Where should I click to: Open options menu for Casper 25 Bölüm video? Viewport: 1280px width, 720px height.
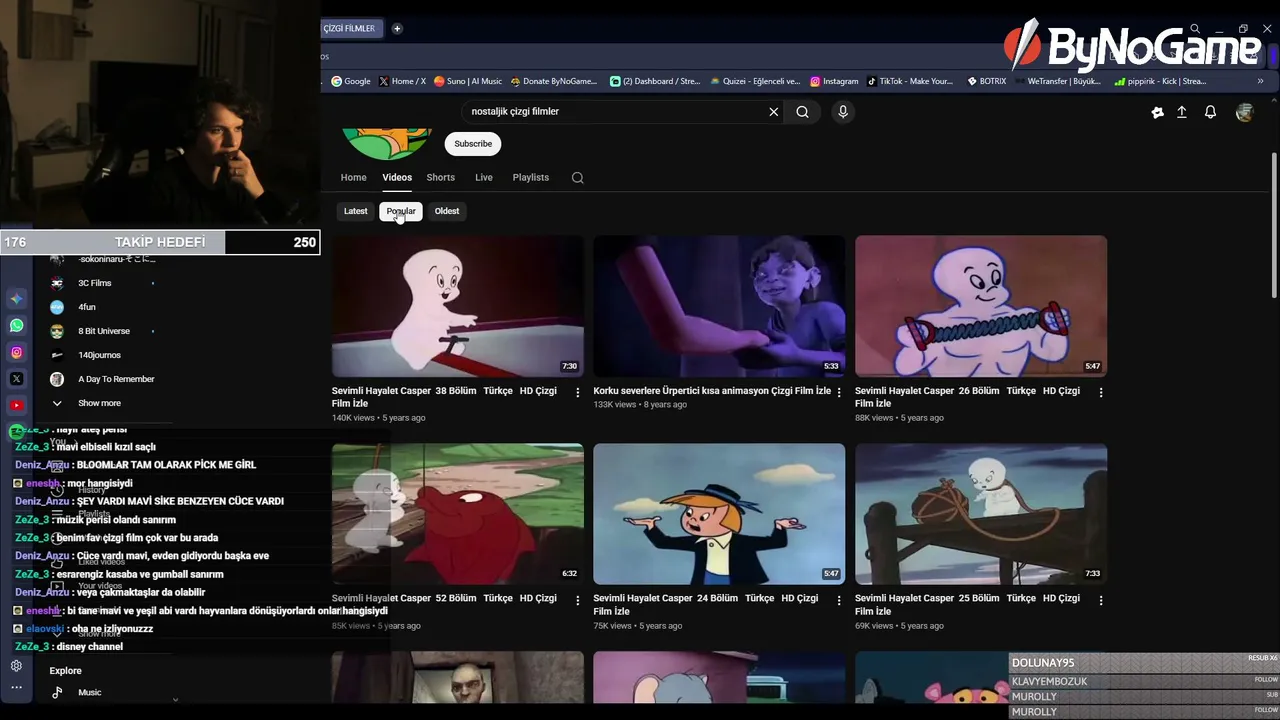click(1100, 600)
